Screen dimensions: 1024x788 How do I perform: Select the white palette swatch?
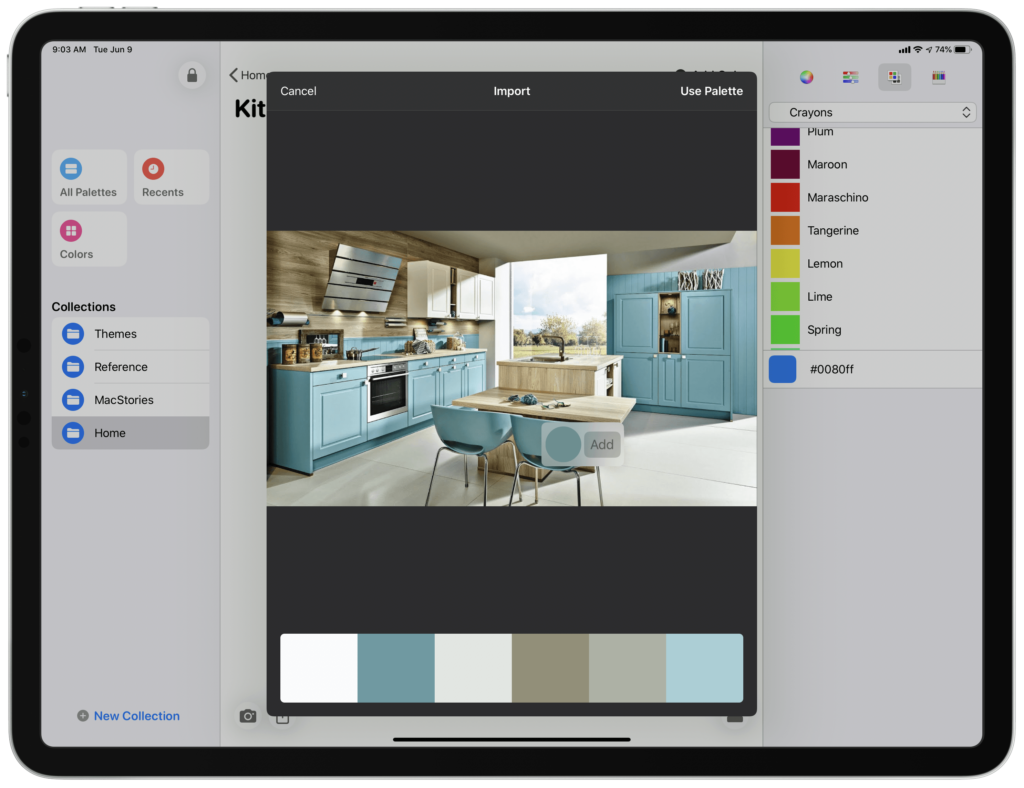(x=319, y=668)
